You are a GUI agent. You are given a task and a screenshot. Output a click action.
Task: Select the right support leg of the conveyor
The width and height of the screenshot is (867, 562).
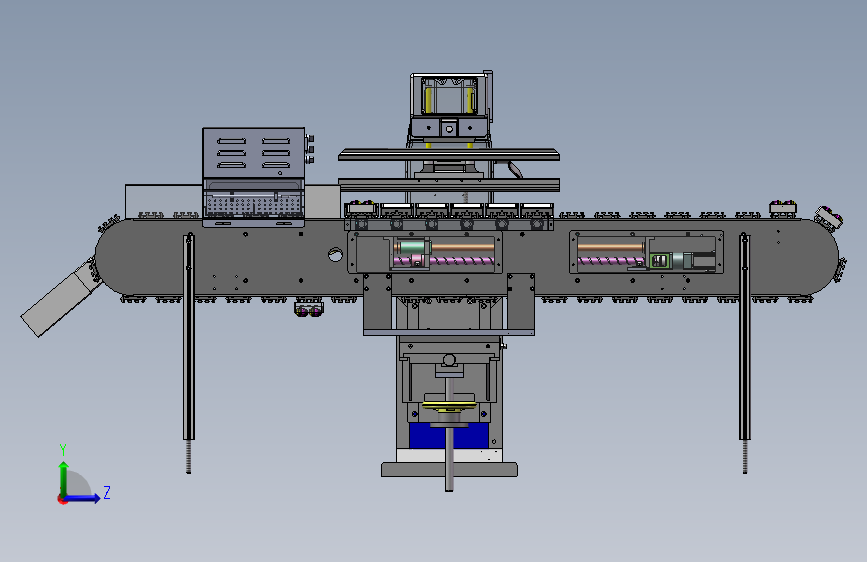[744, 353]
